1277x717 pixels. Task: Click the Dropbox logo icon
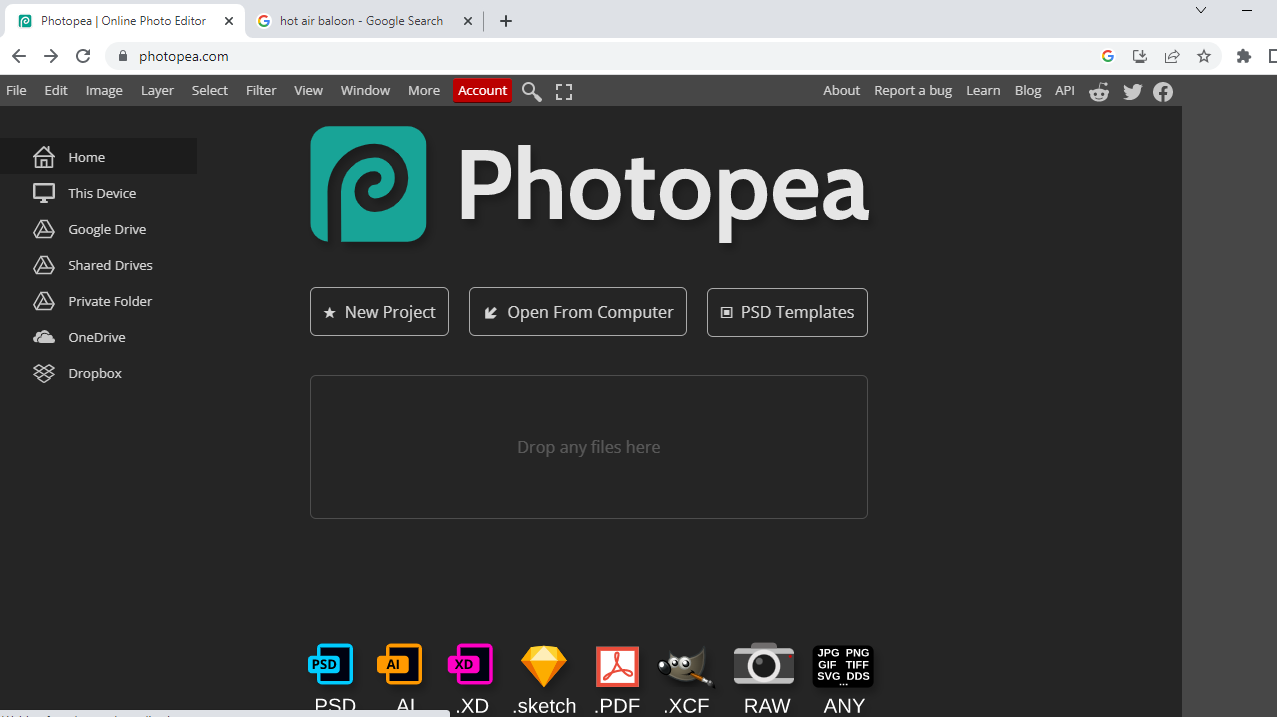click(43, 373)
